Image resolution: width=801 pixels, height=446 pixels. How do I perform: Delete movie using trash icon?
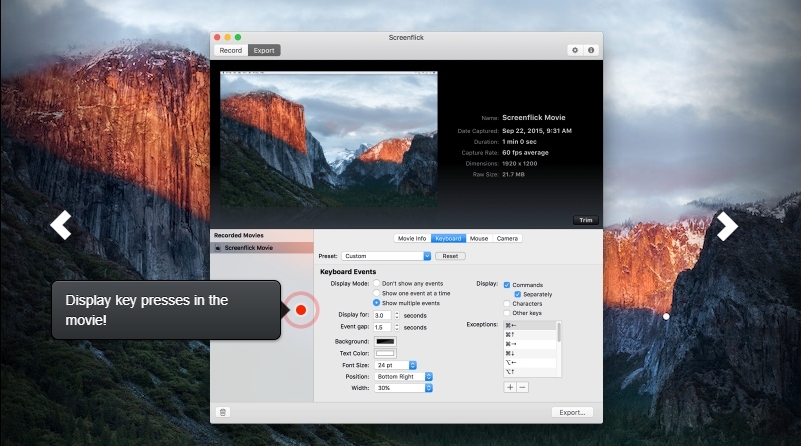click(x=223, y=412)
